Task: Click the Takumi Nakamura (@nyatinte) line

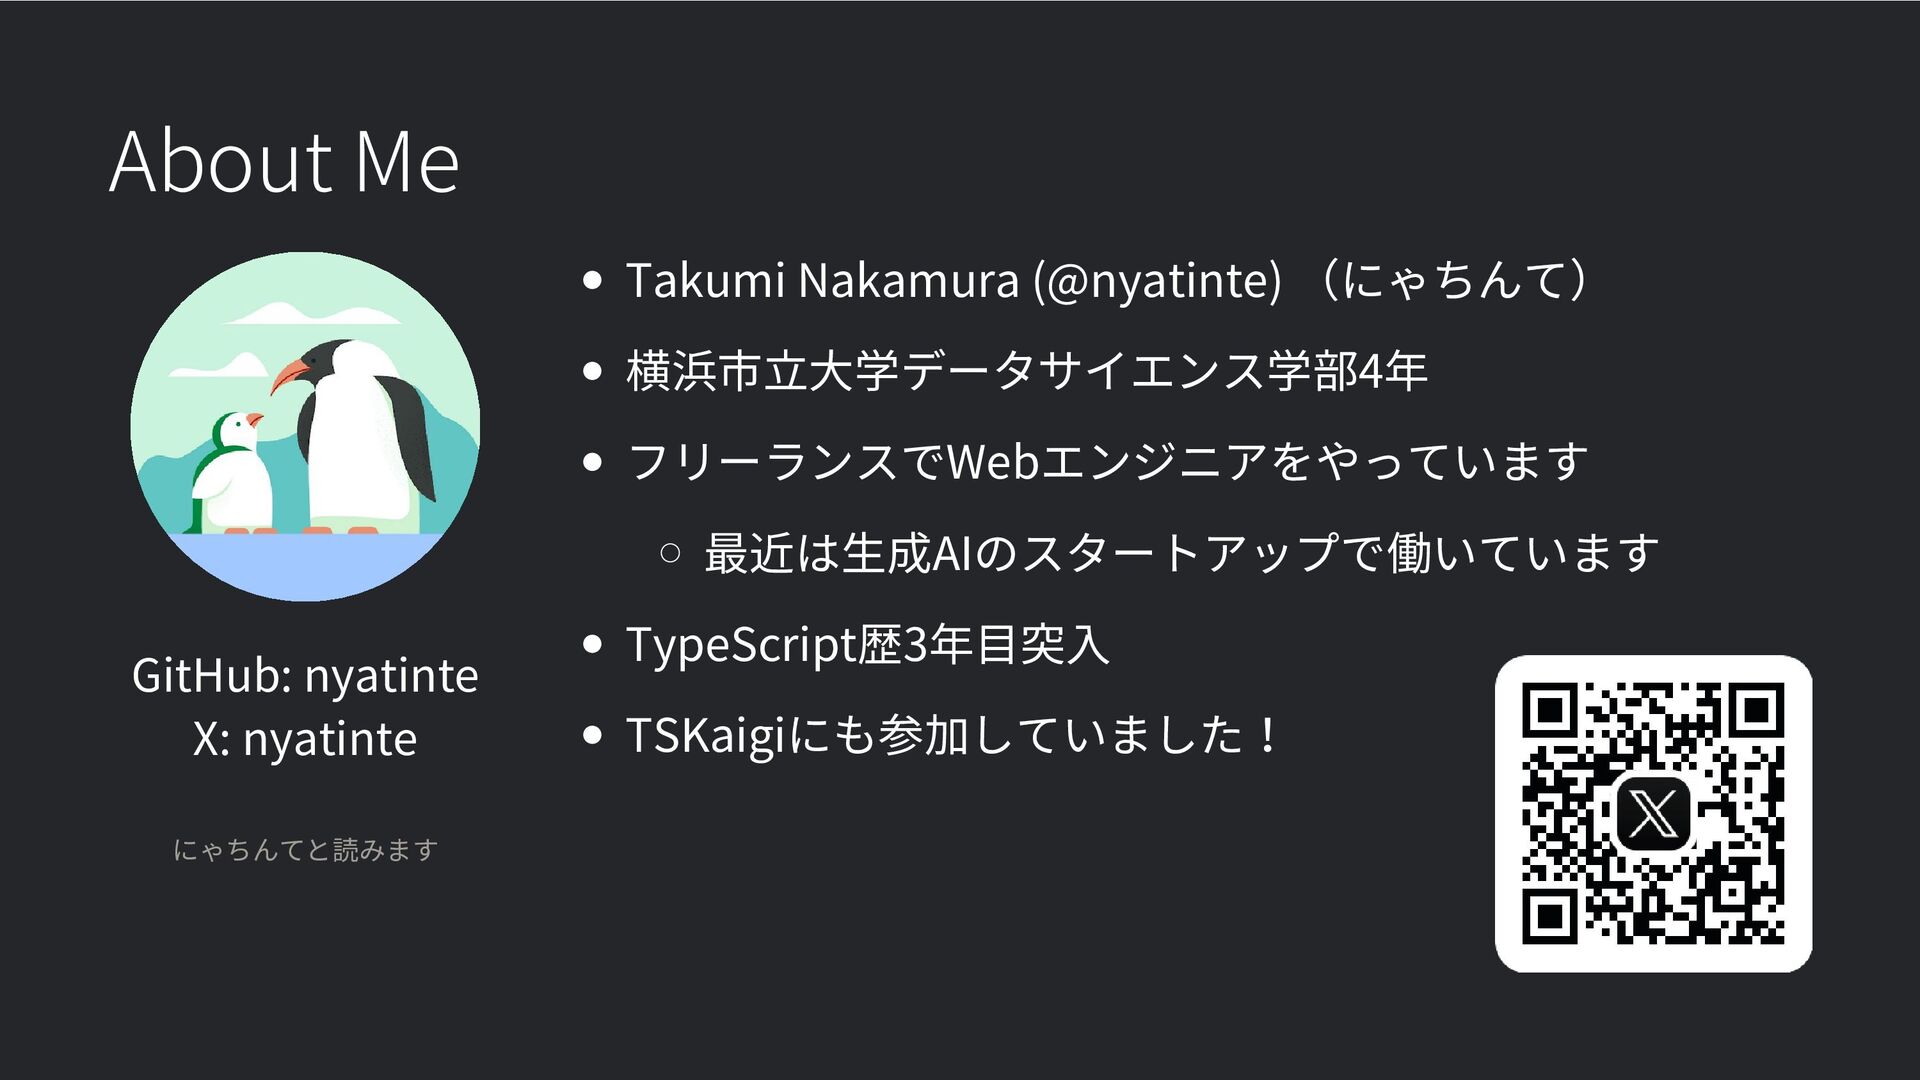Action: pyautogui.click(x=1107, y=280)
